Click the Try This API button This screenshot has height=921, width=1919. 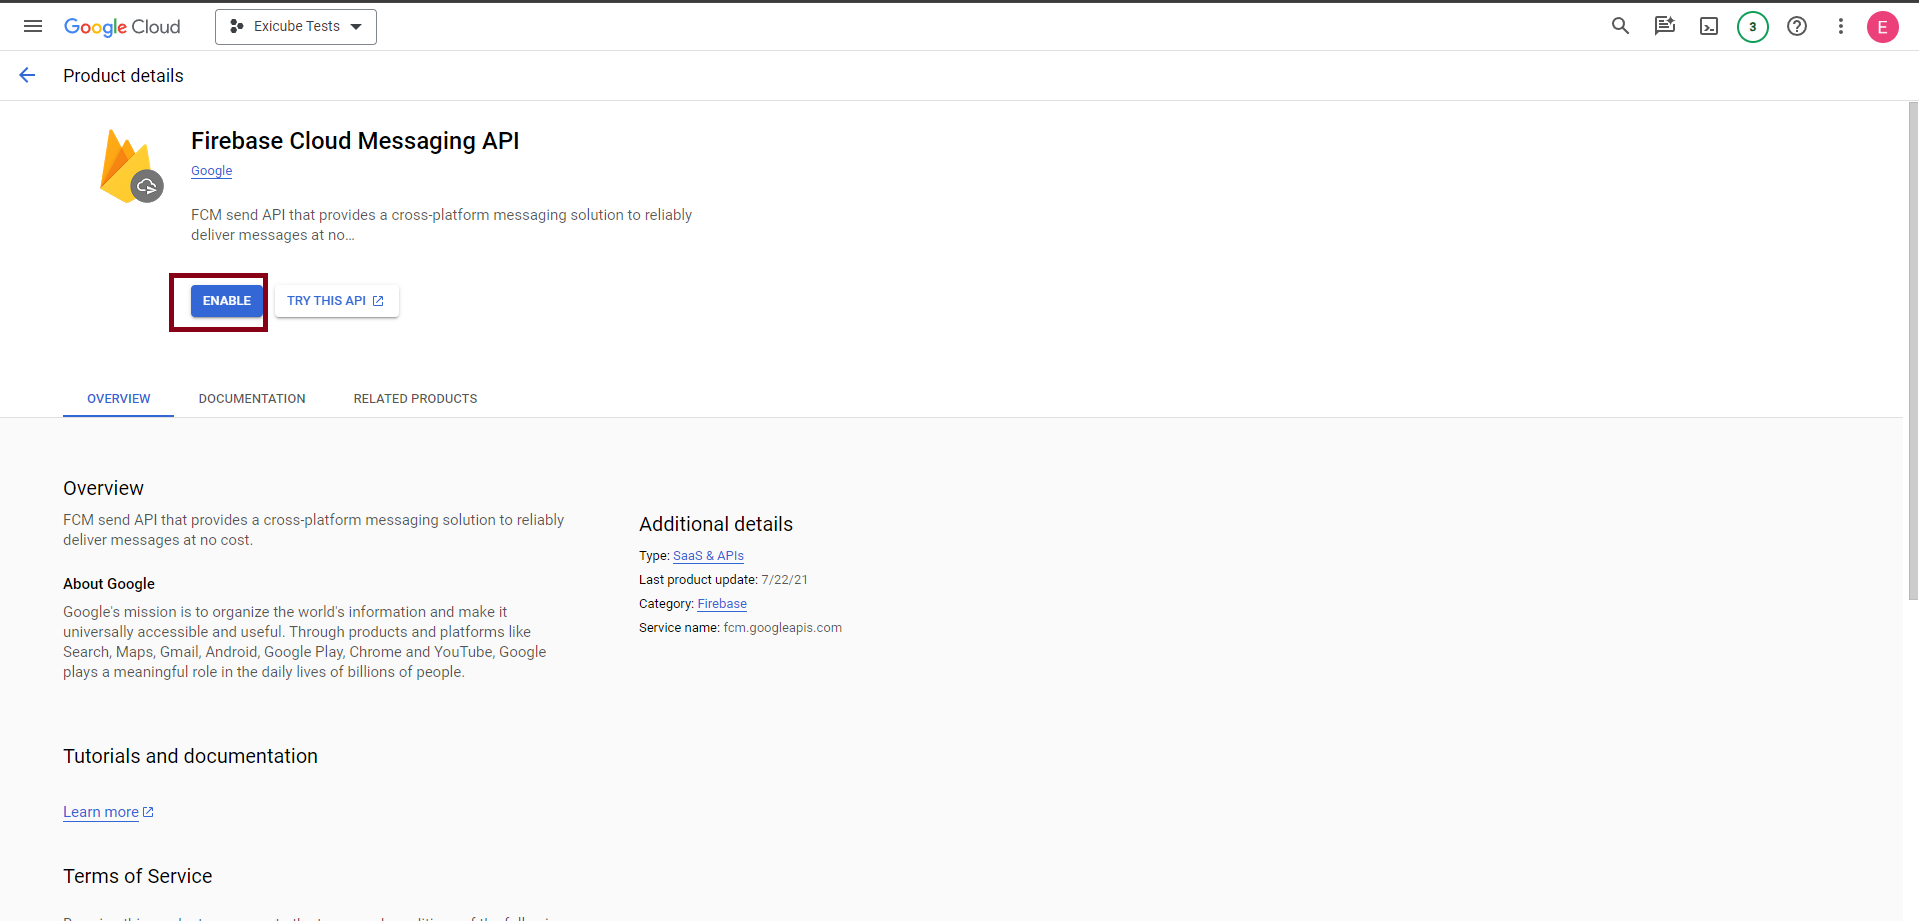336,301
